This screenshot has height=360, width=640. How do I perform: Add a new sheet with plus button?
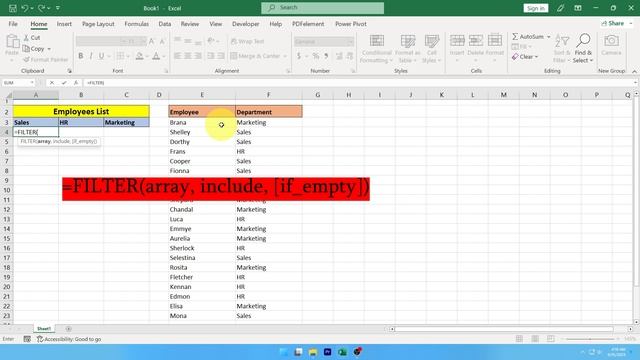point(68,329)
